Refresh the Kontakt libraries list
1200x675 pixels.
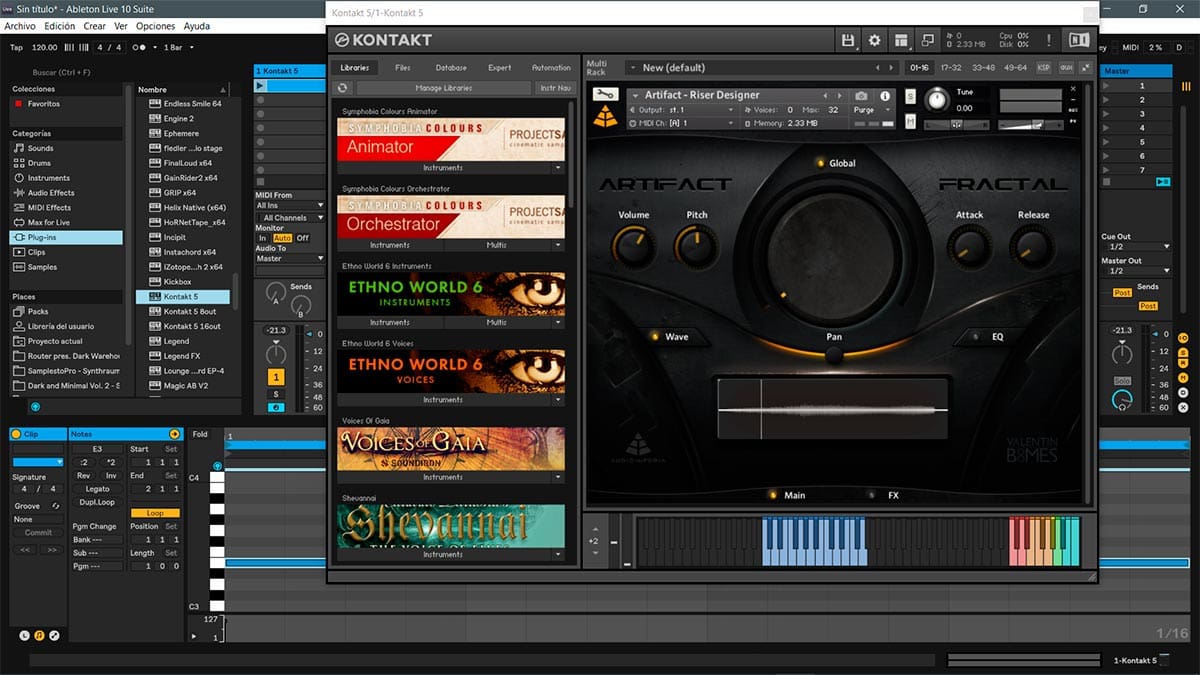tap(344, 88)
